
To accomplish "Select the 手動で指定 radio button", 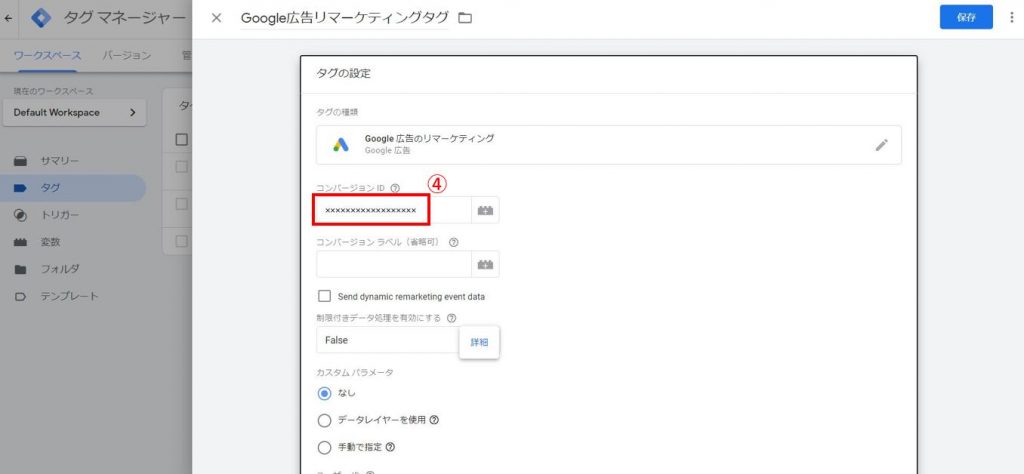I will 324,448.
